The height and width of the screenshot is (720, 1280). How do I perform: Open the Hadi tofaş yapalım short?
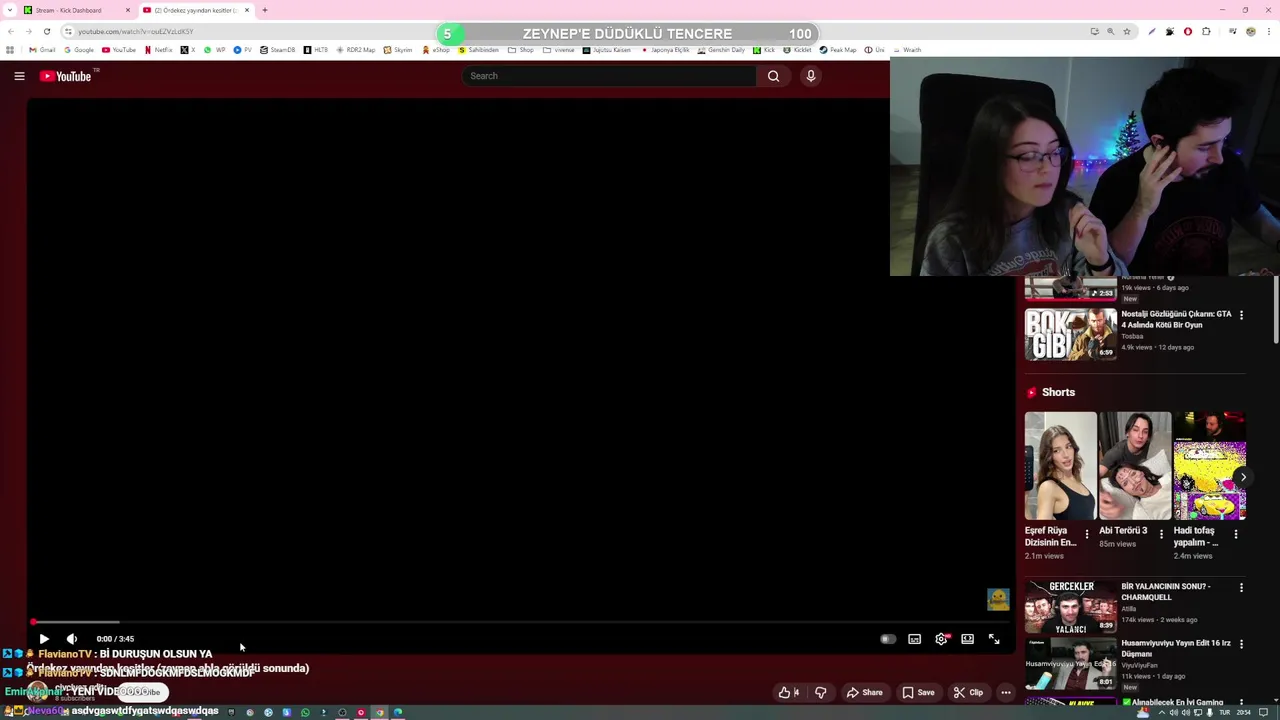coord(1210,466)
